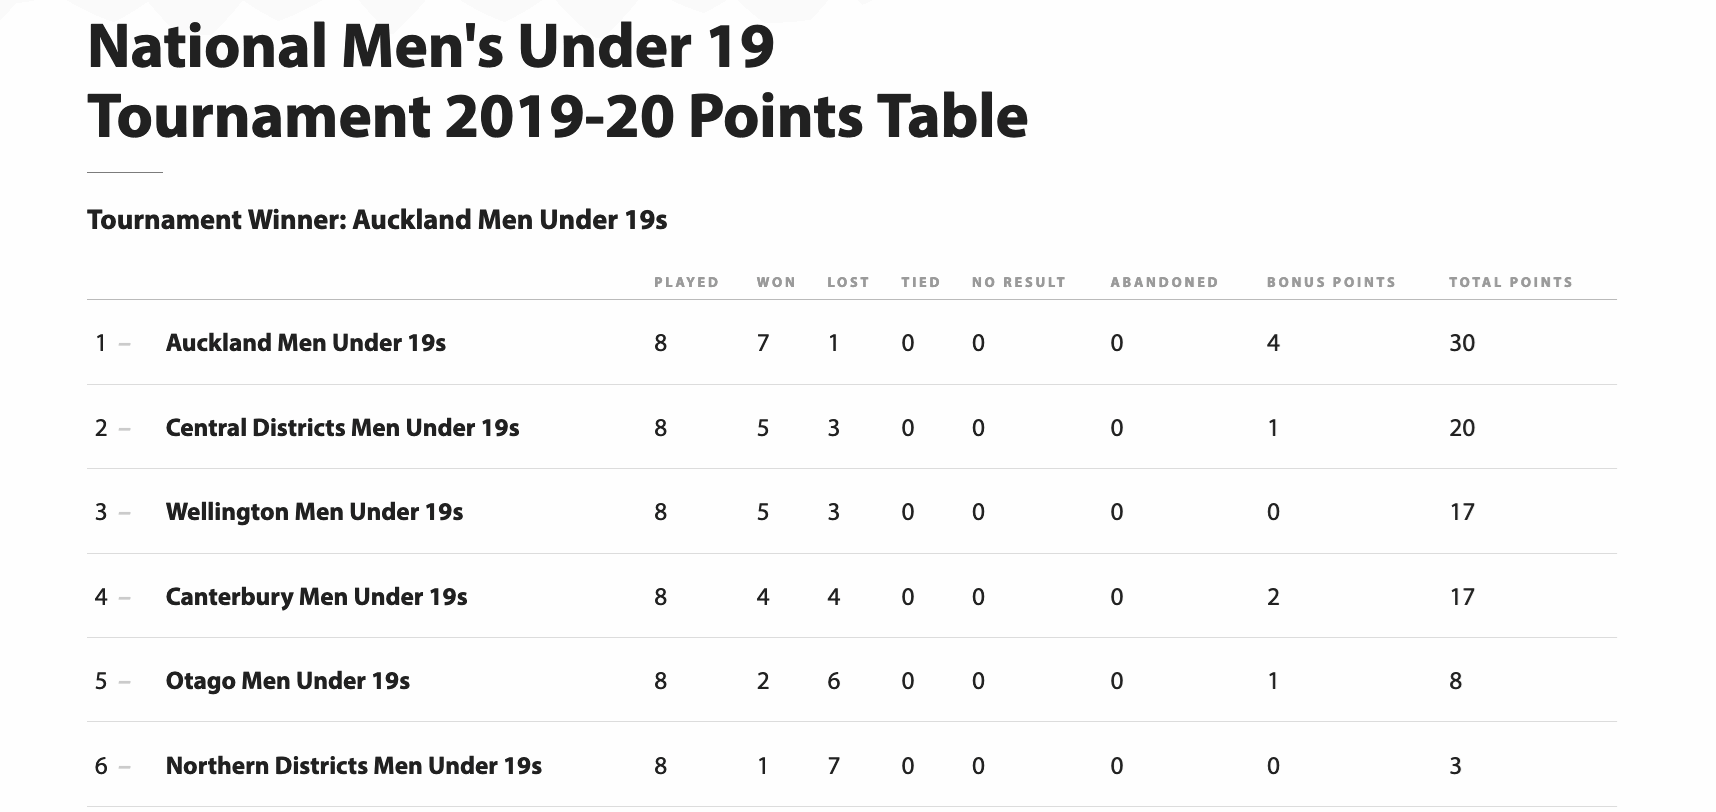Select Otago Men Under 19s row name
Screen dimensions: 1716x812
[x=288, y=681]
